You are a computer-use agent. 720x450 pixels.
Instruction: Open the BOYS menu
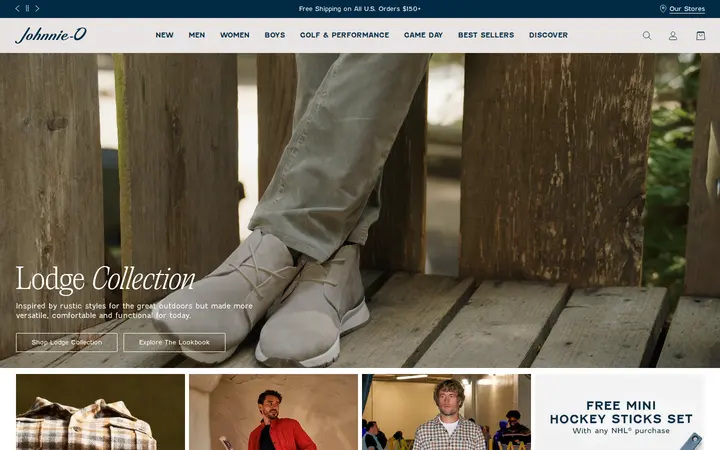[275, 35]
